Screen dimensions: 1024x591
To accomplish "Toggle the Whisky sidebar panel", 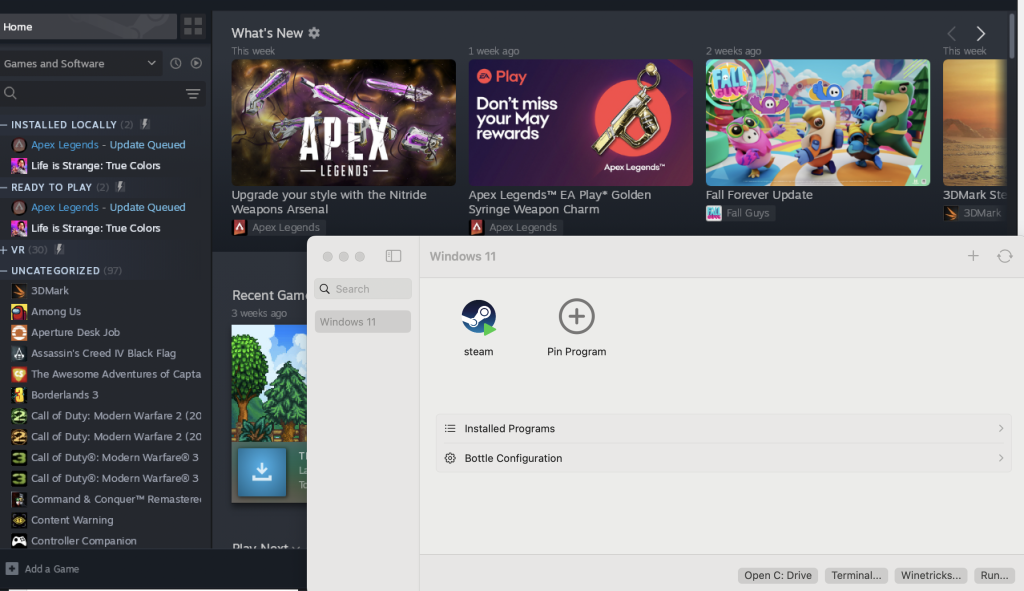I will (393, 256).
